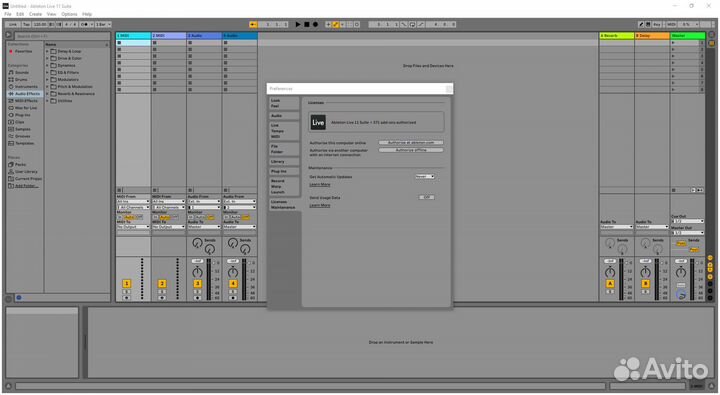720x395 pixels.
Task: Arm the Arrangement Record button
Action: pyautogui.click(x=315, y=24)
